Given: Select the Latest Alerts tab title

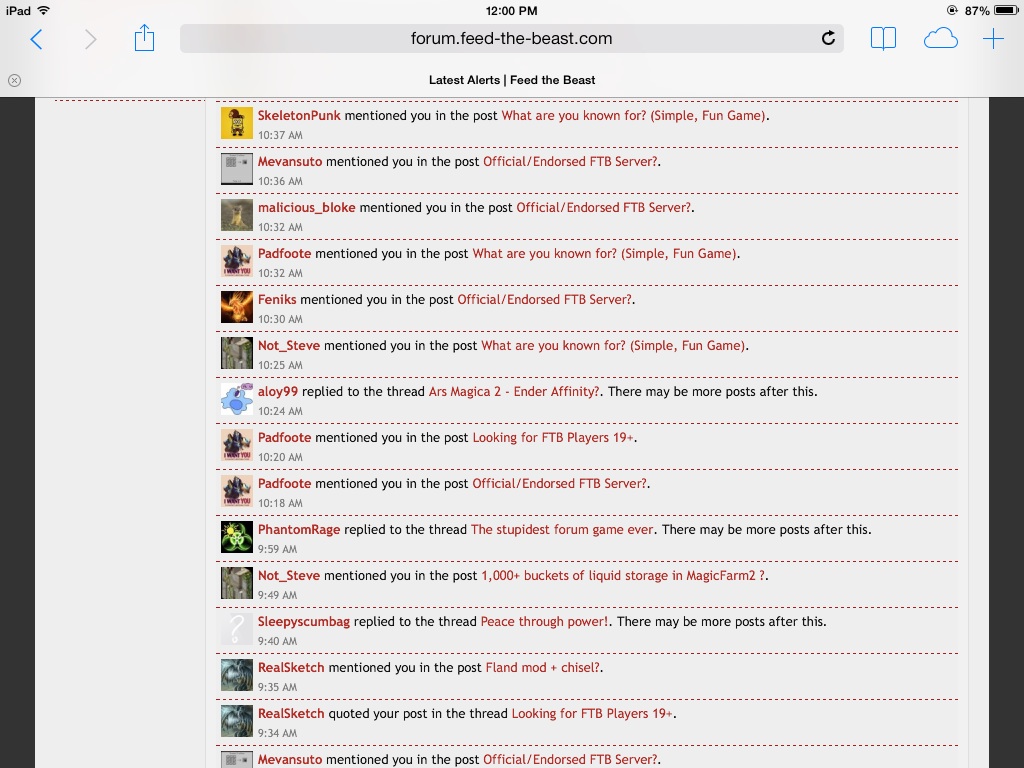Looking at the screenshot, I should pyautogui.click(x=512, y=80).
